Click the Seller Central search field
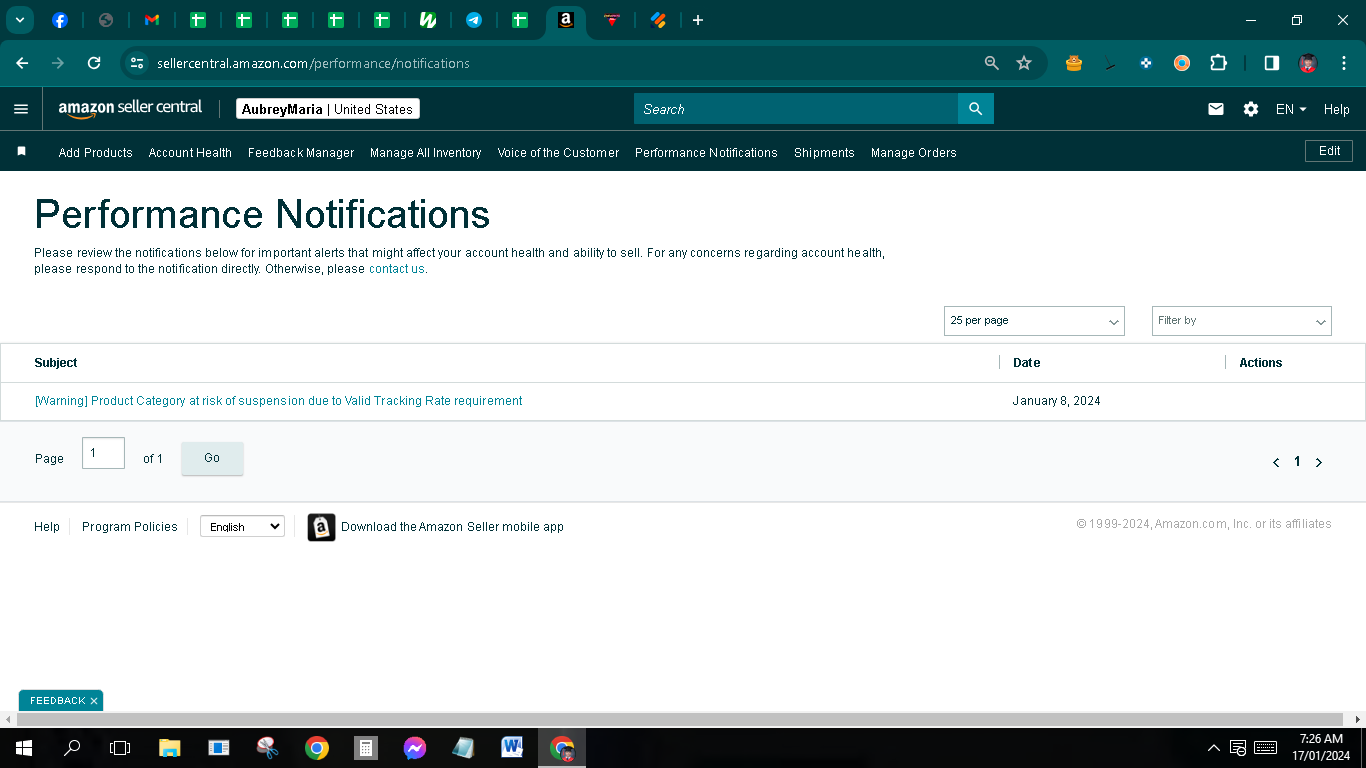The image size is (1366, 768). point(796,109)
